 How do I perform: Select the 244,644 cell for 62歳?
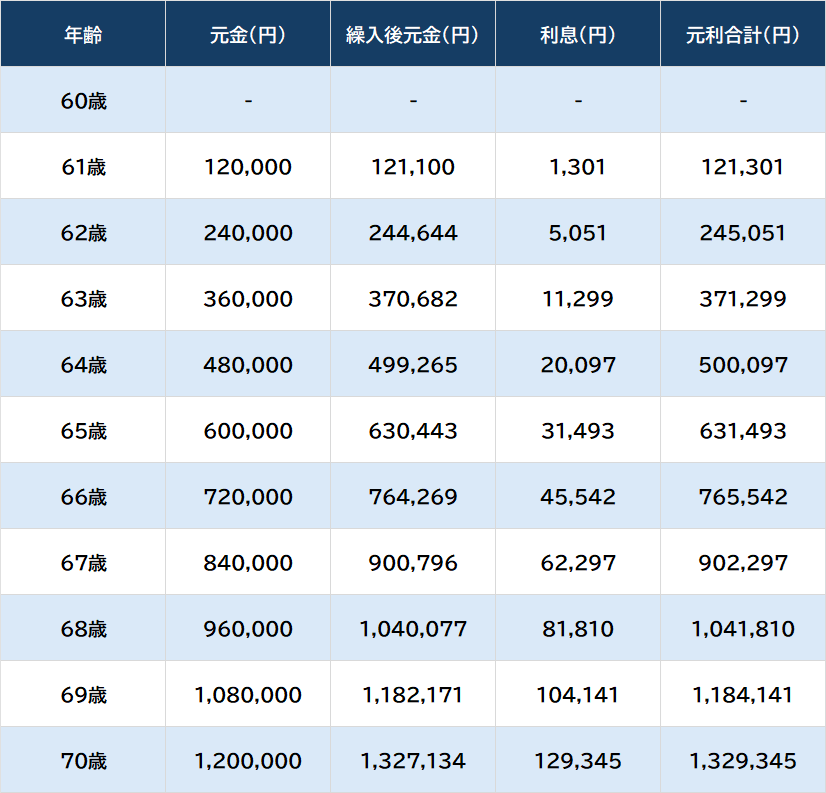(413, 233)
